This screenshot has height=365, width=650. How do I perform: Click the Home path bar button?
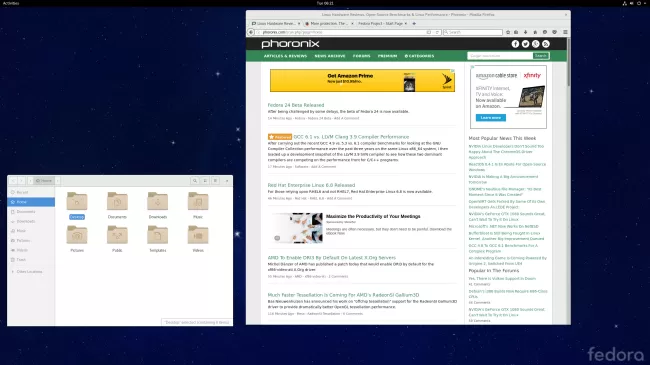44,181
